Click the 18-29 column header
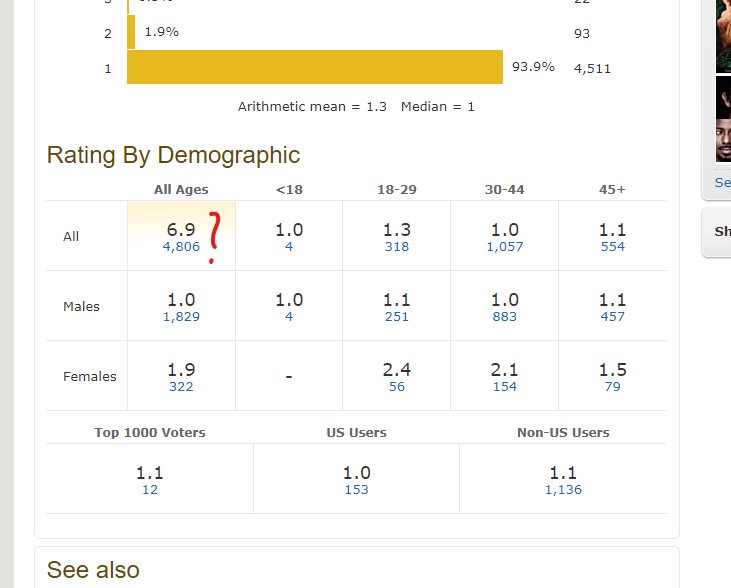Image resolution: width=731 pixels, height=588 pixels. pyautogui.click(x=397, y=190)
